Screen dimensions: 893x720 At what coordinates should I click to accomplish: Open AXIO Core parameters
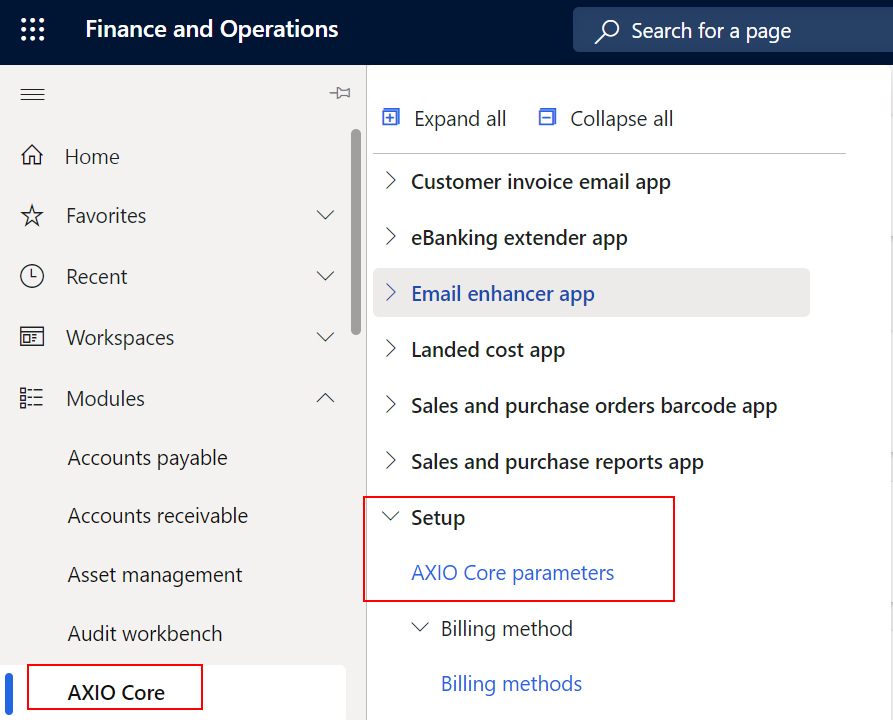[512, 572]
